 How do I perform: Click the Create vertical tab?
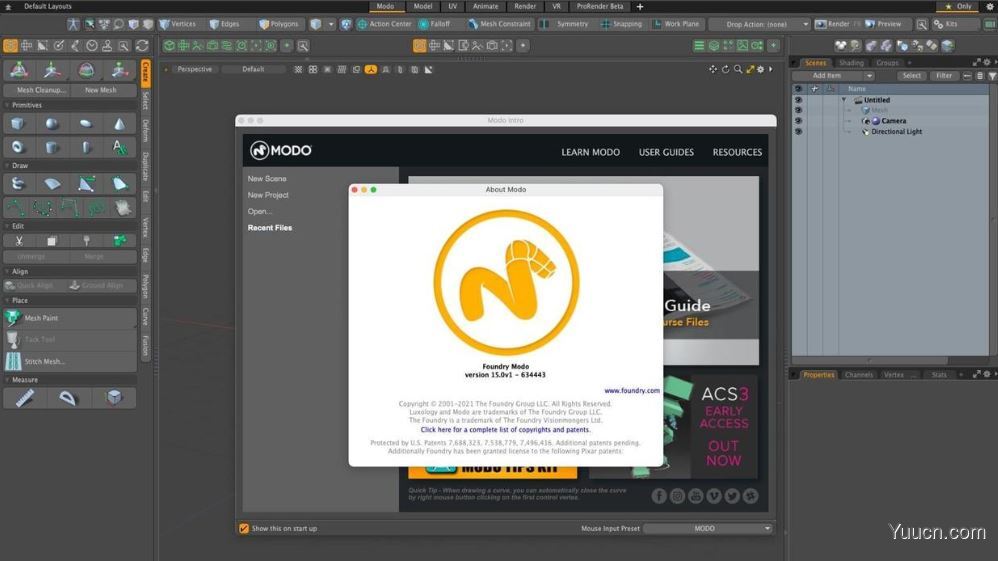tap(146, 73)
